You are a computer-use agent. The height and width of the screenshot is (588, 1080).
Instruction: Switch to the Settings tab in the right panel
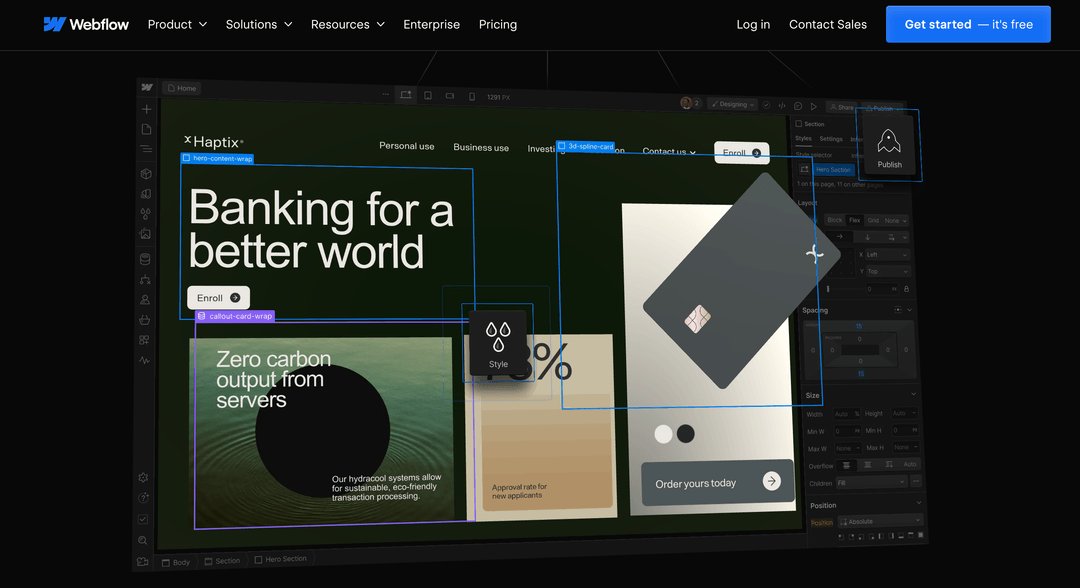pos(831,139)
